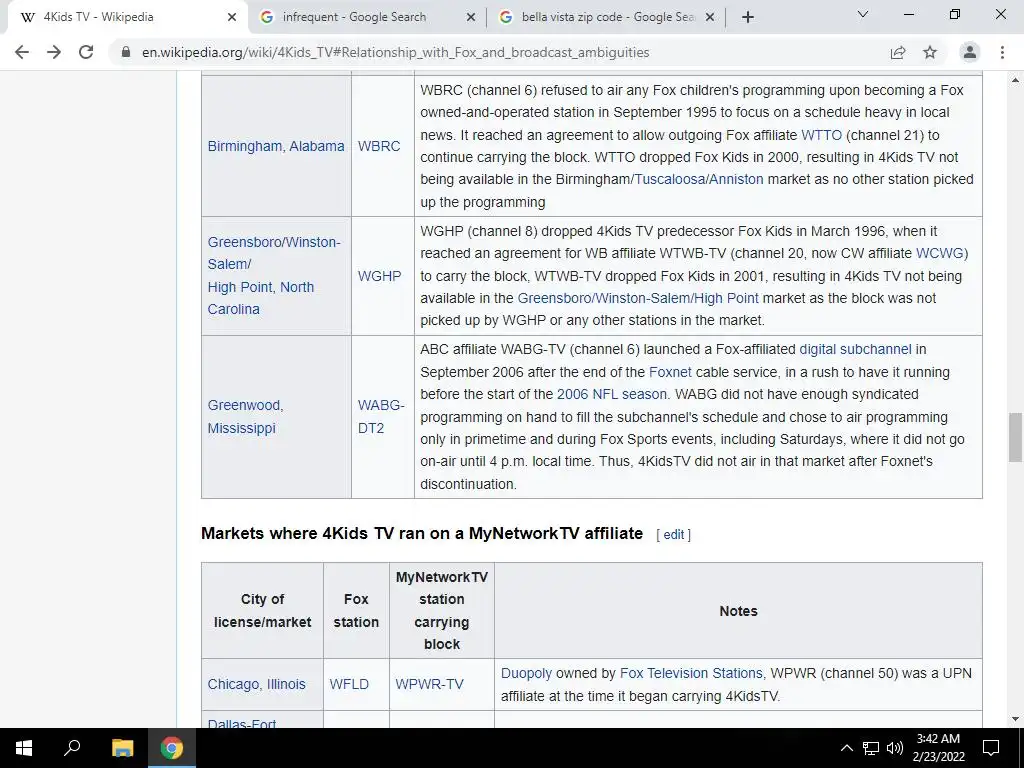Open the Foxnet link
The image size is (1024, 768).
670,372
